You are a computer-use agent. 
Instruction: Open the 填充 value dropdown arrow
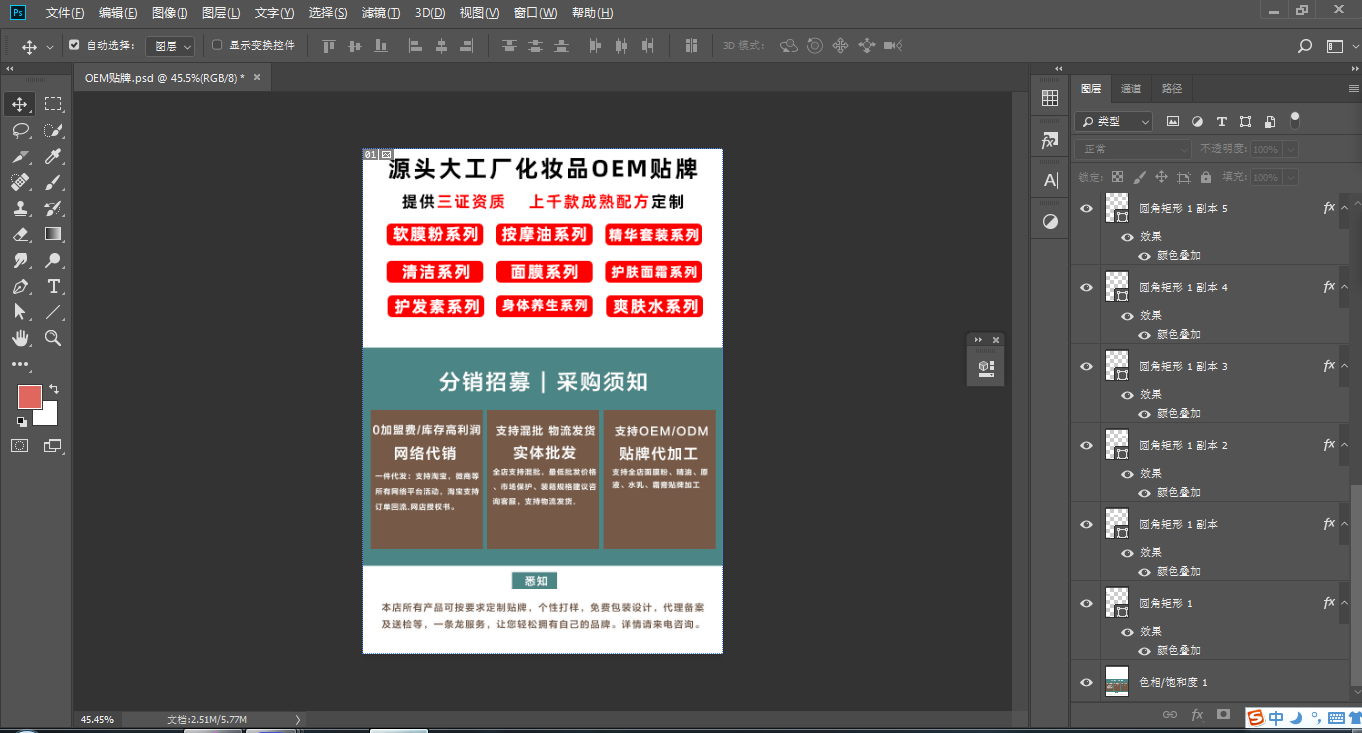click(1291, 177)
